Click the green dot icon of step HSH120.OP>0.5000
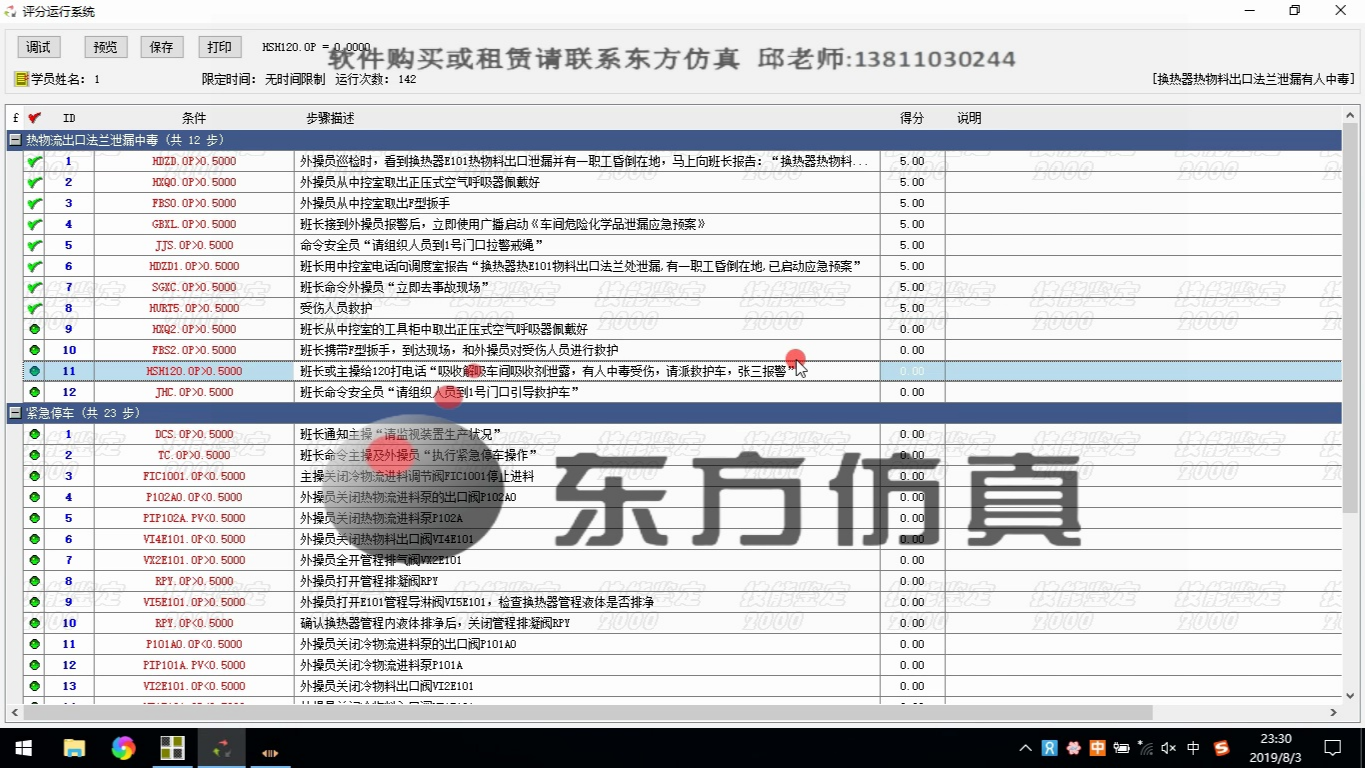Screen dimensions: 1365x768 (35, 371)
